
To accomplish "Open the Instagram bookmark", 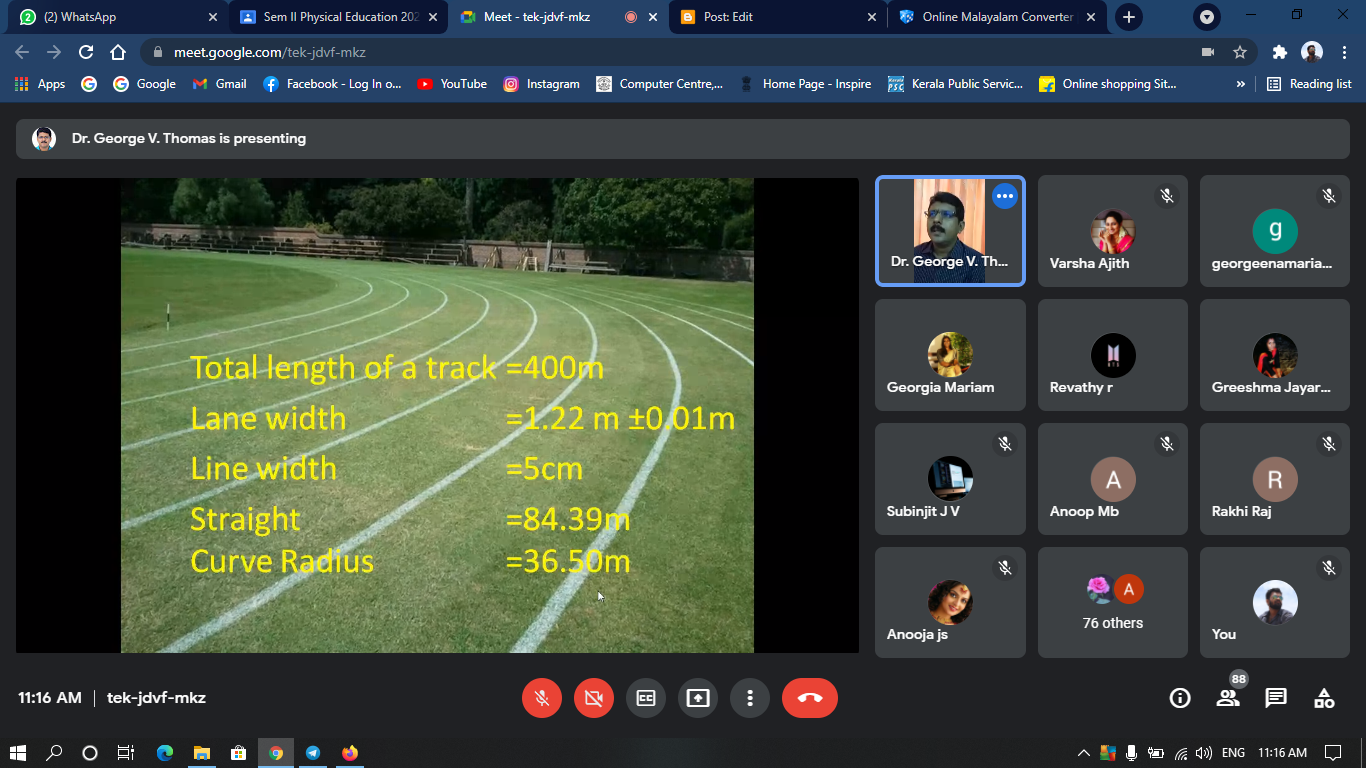I will click(541, 84).
